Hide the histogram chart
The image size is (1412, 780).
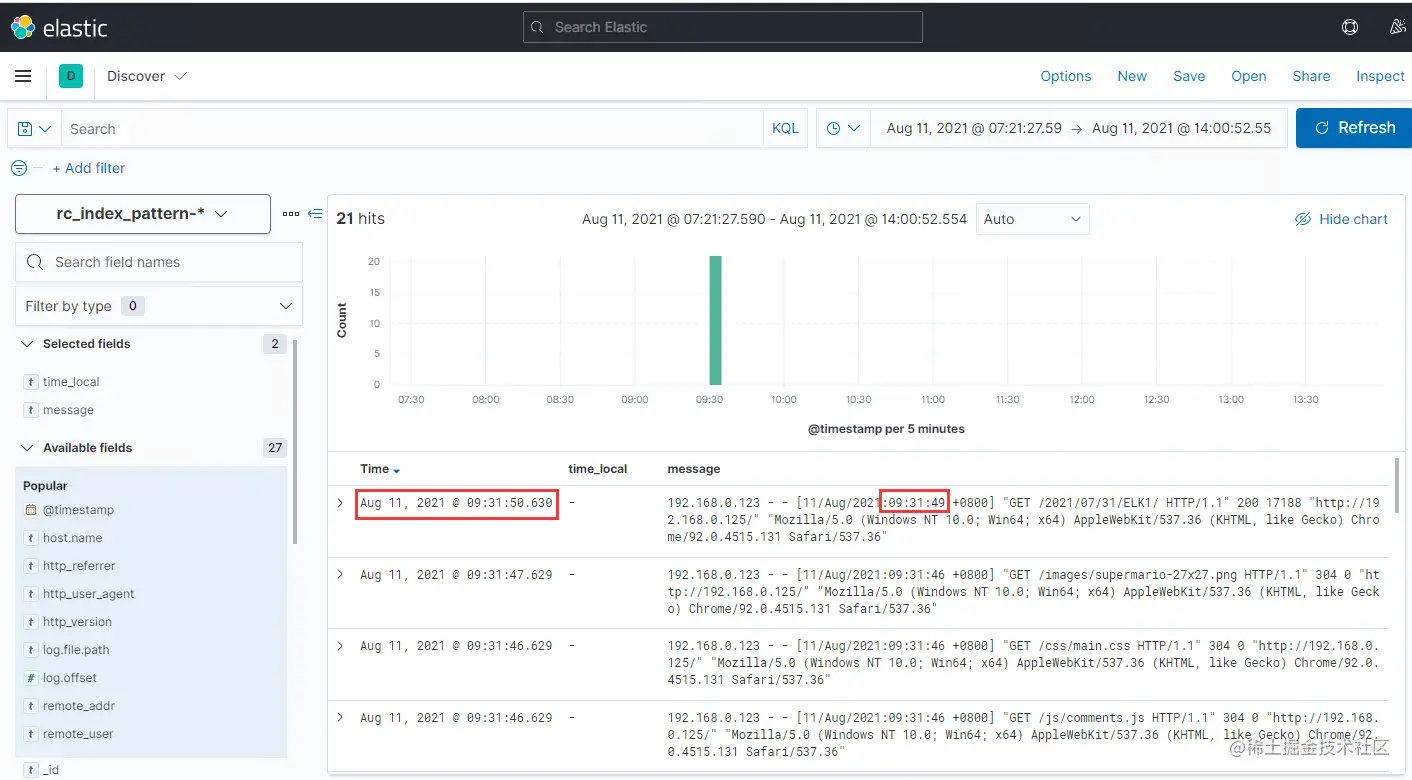pyautogui.click(x=1341, y=219)
